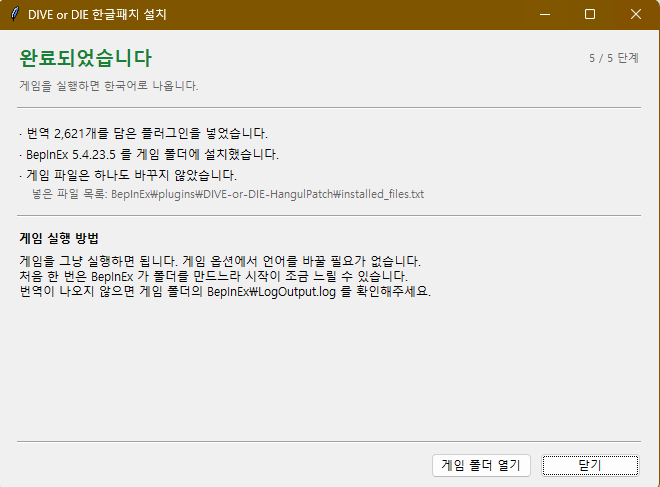Click the feather icon in the title bar
The width and height of the screenshot is (660, 487).
tap(15, 14)
